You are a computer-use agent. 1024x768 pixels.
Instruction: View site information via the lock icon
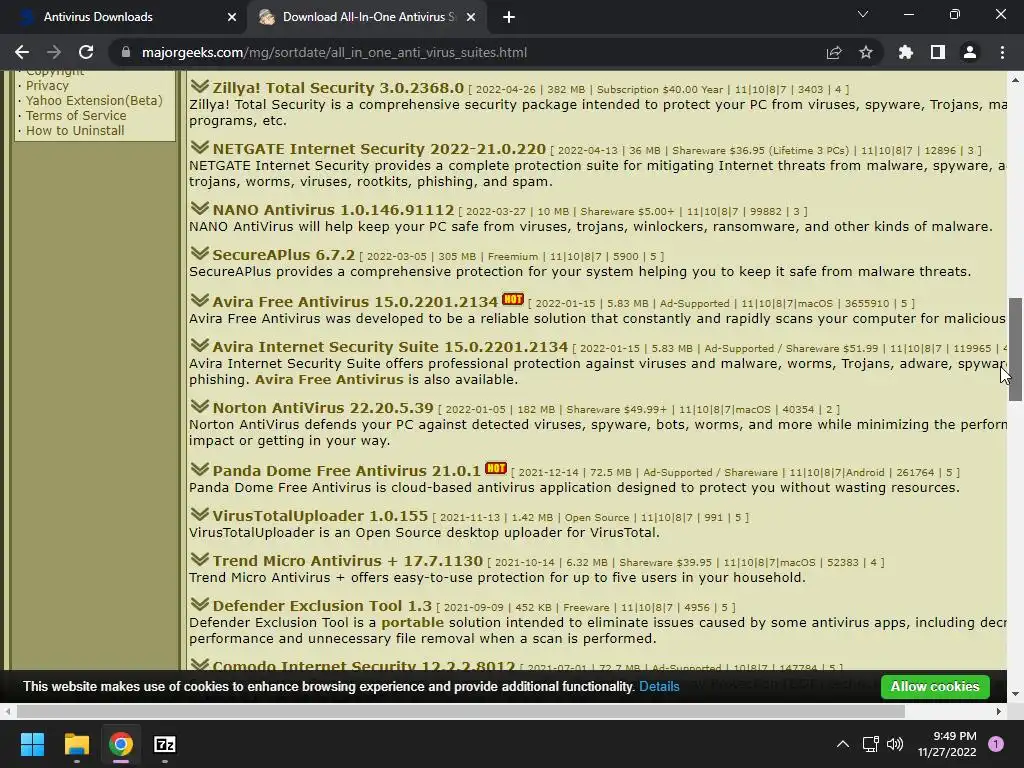click(x=126, y=52)
